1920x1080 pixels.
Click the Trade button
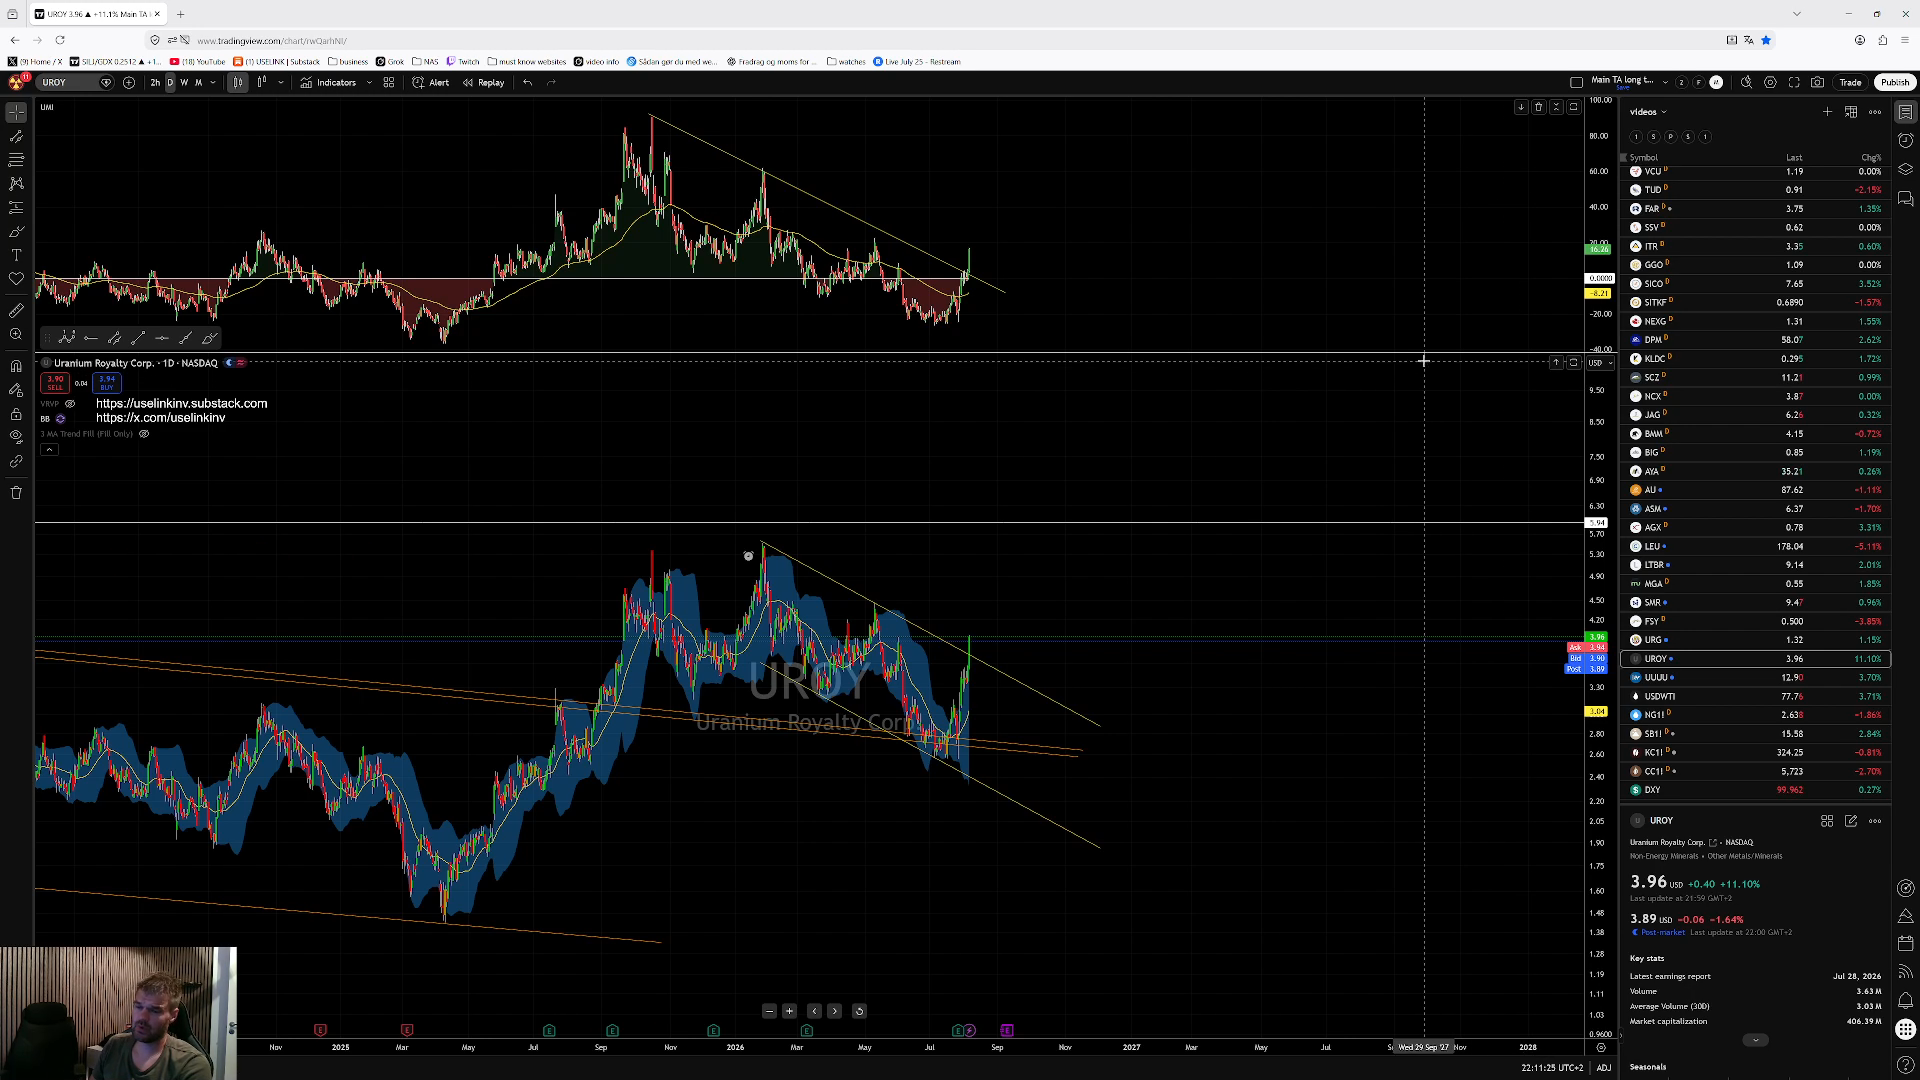click(x=1850, y=83)
